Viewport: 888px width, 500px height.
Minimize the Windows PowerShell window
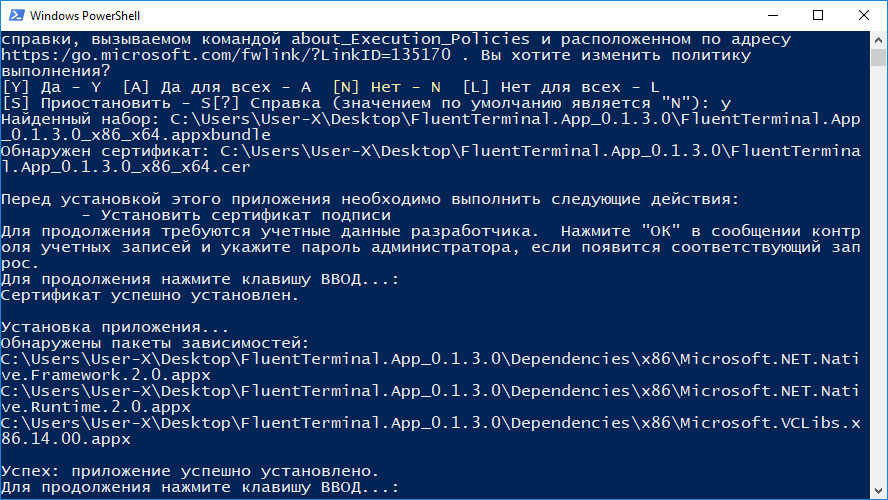773,15
